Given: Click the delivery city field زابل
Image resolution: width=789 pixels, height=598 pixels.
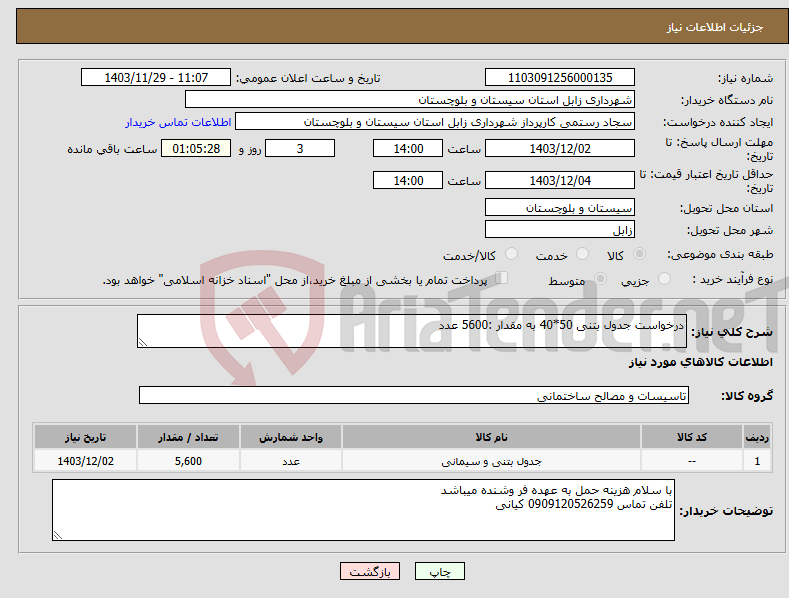Looking at the screenshot, I should coord(560,230).
